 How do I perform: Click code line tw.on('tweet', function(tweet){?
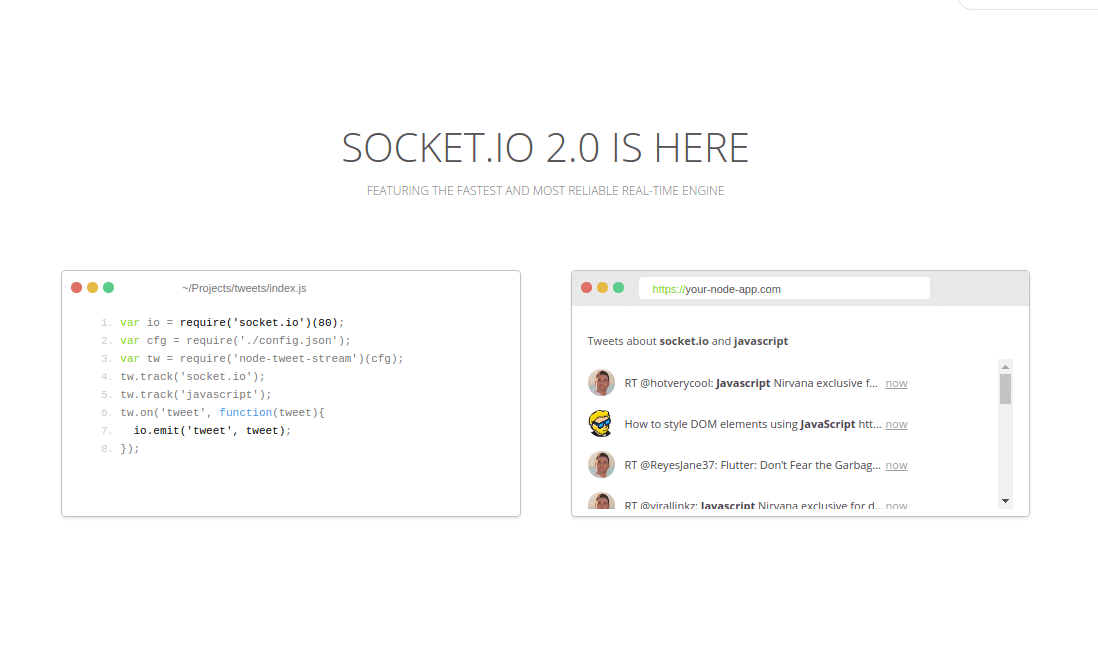coord(222,413)
